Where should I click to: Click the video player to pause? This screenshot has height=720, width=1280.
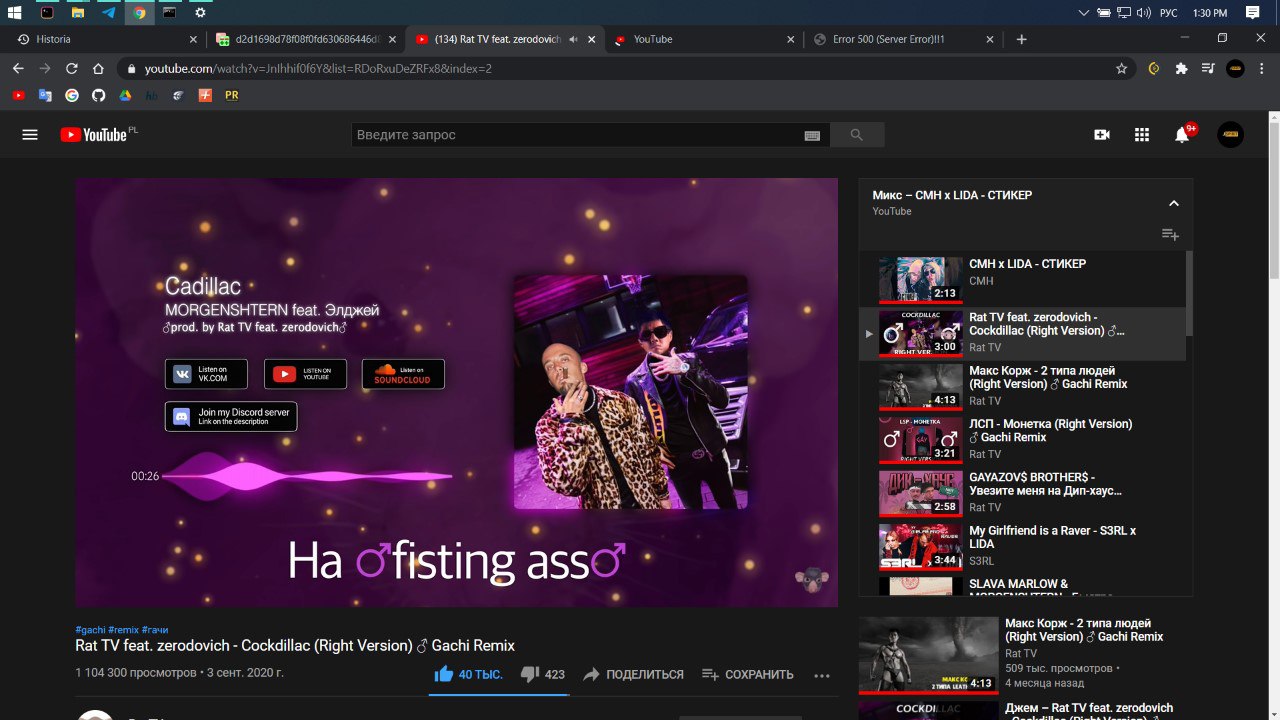tap(456, 392)
